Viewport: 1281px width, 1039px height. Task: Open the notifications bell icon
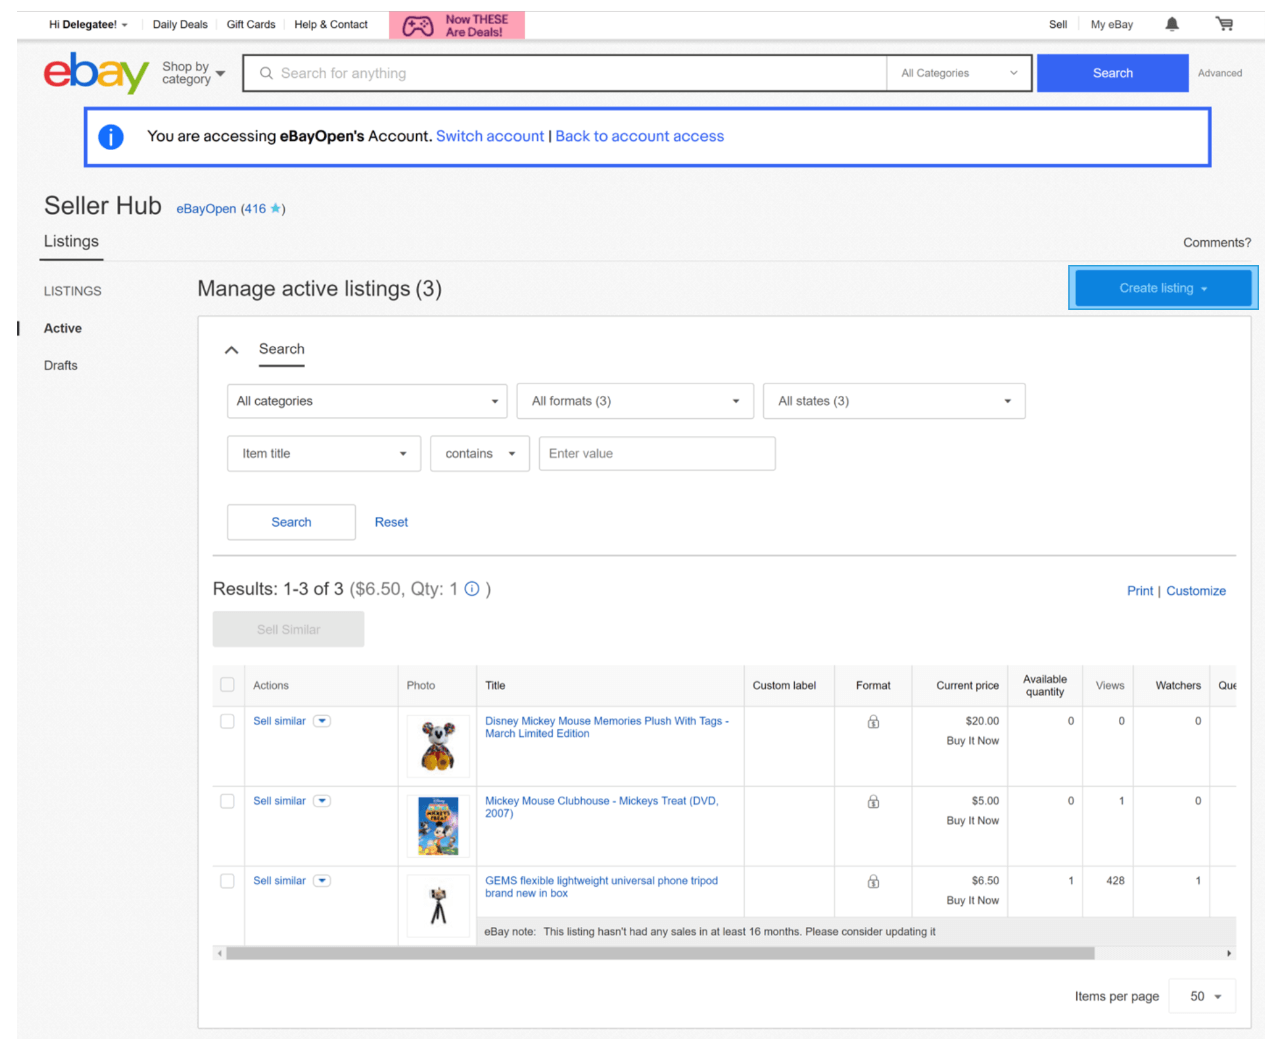coord(1172,24)
